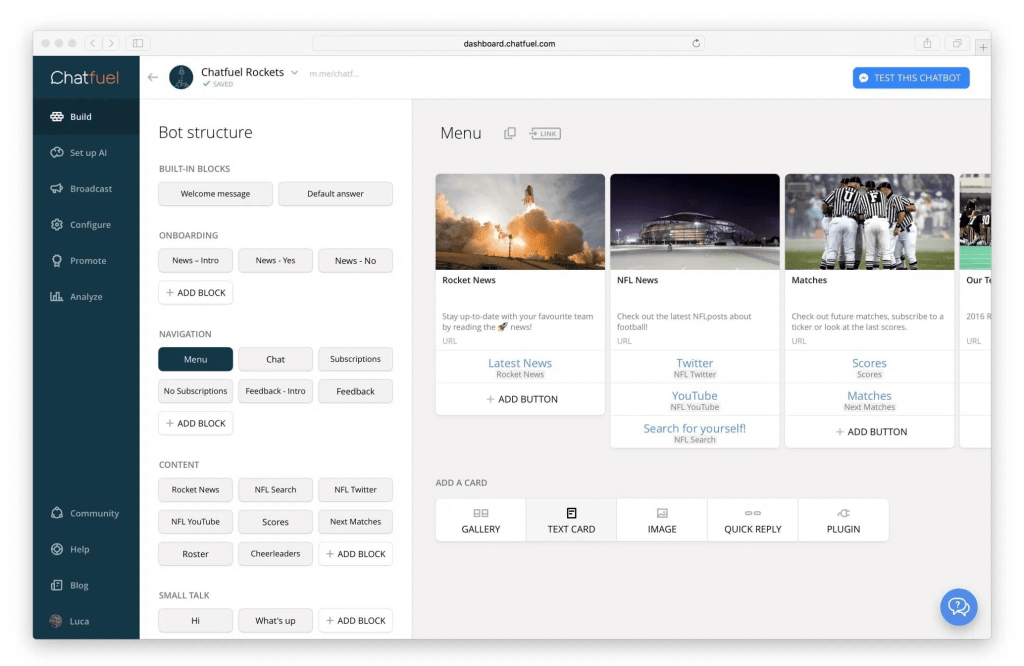1024x666 pixels.
Task: Select the Menu navigation block
Action: 195,359
